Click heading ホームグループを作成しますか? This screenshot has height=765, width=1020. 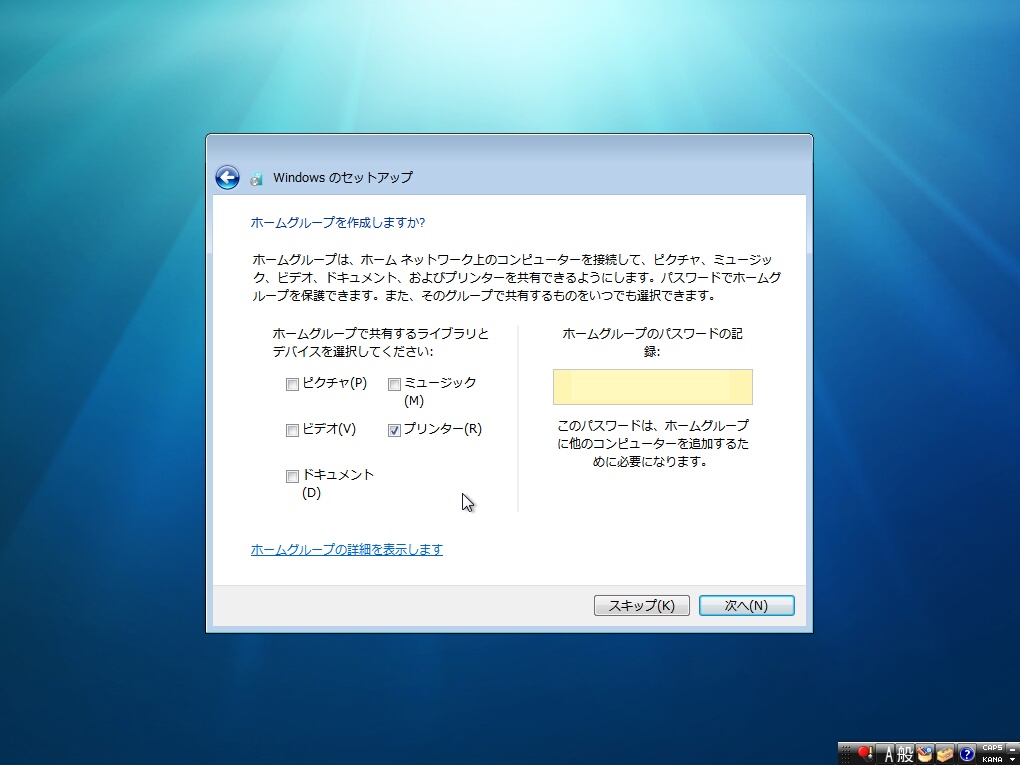[x=338, y=222]
